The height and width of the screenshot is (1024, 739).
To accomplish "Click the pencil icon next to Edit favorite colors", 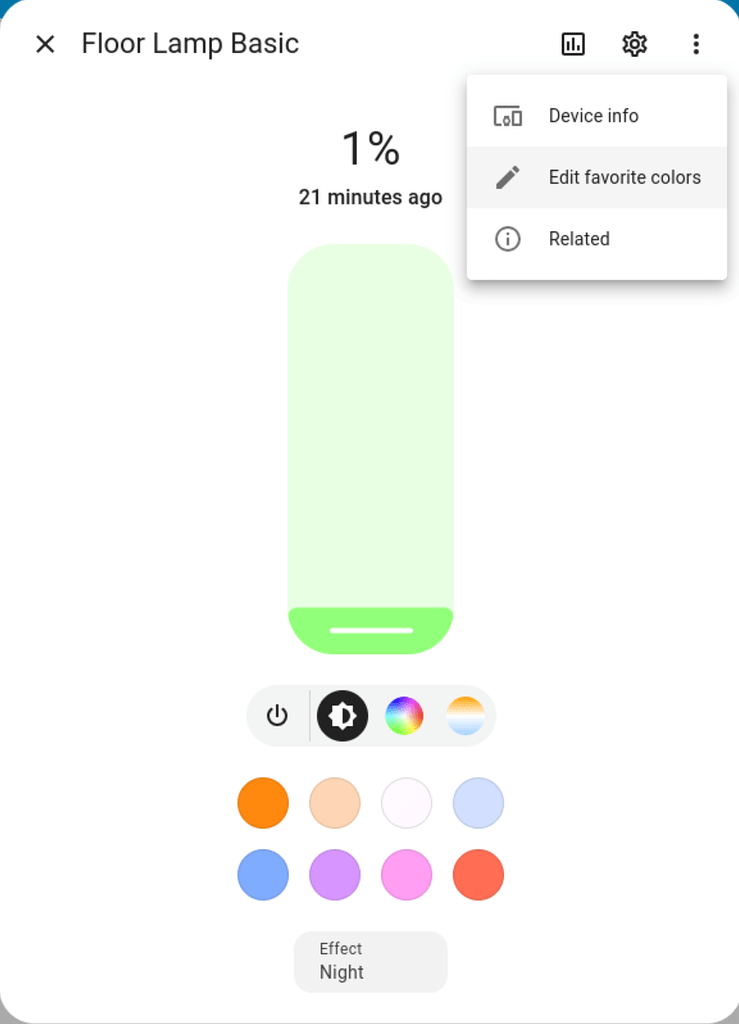I will [509, 177].
